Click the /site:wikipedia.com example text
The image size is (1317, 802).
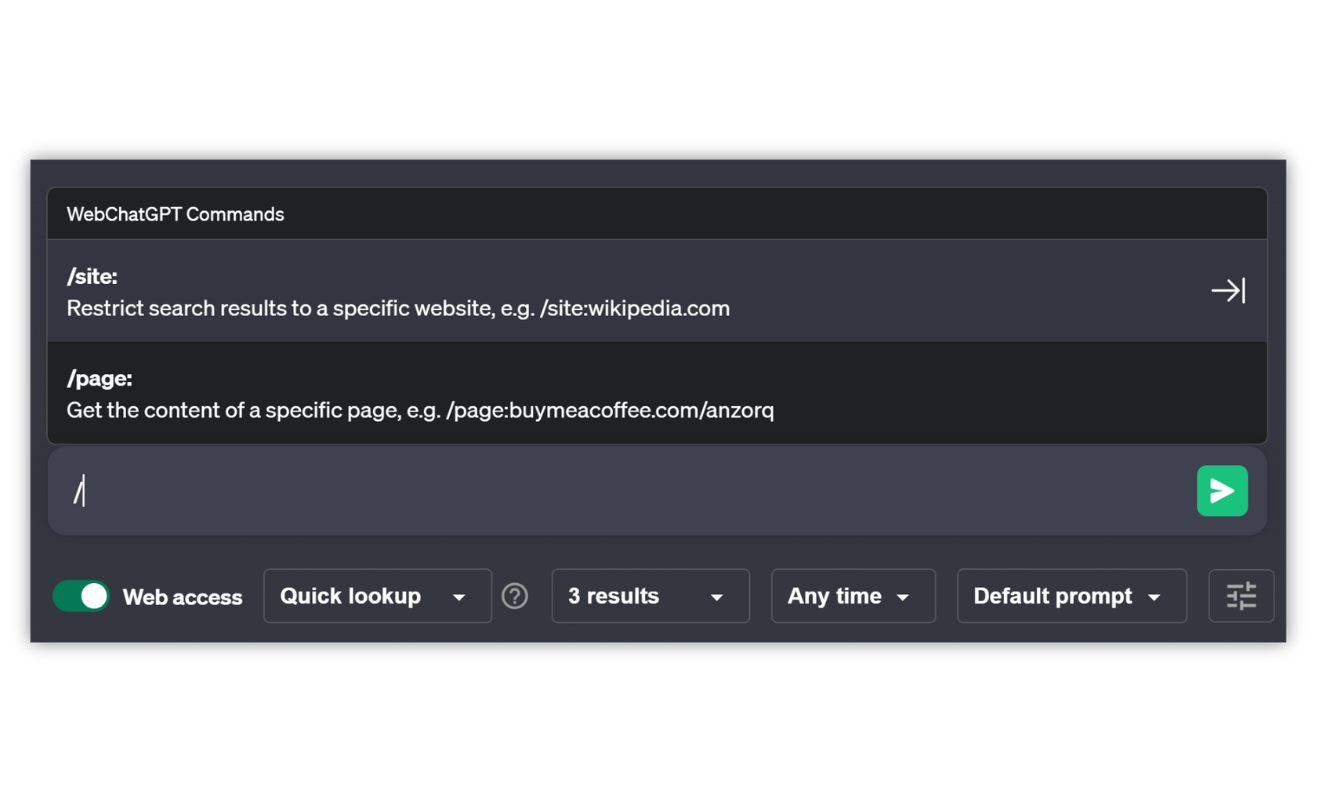point(636,309)
